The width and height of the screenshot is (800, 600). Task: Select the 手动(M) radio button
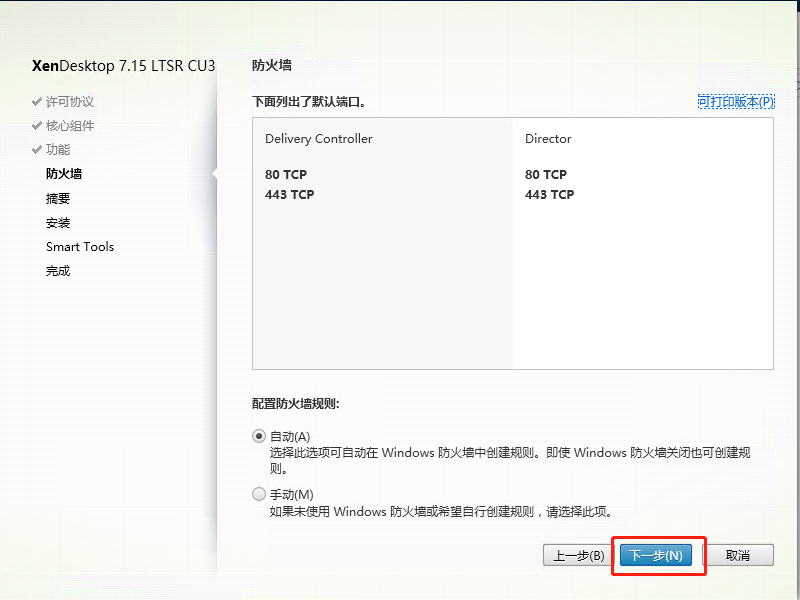pos(259,494)
